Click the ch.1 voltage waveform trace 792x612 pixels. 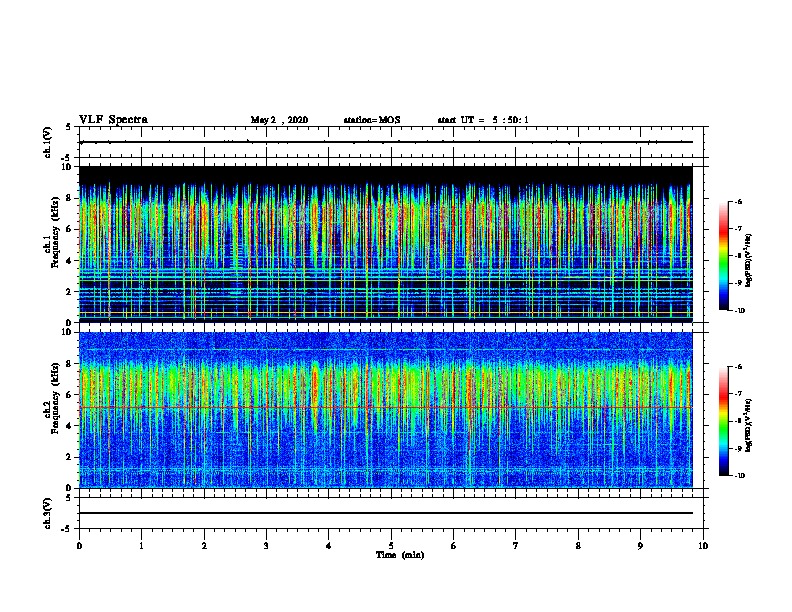point(385,142)
